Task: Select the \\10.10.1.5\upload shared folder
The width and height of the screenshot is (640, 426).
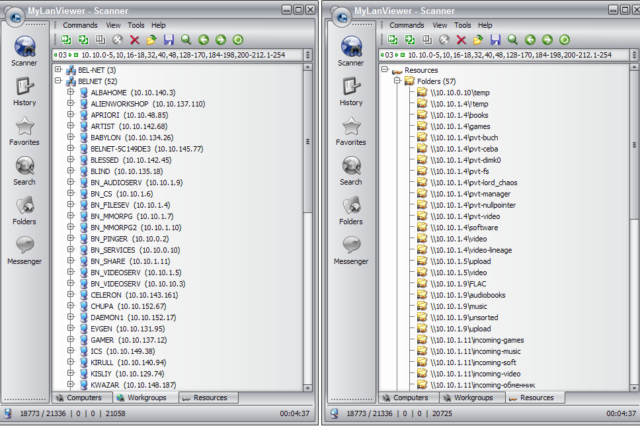Action: [460, 262]
